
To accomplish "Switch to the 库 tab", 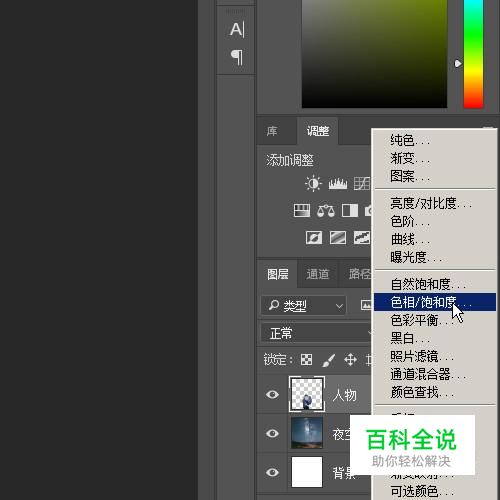I will pyautogui.click(x=272, y=131).
